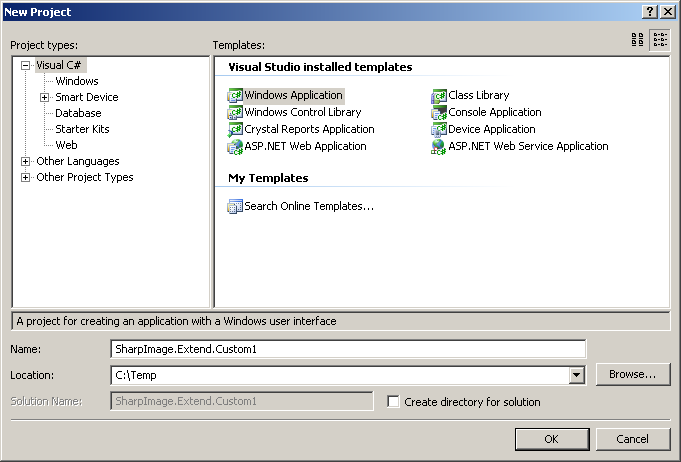This screenshot has width=681, height=462.
Task: Click the Browse... button
Action: click(x=632, y=374)
